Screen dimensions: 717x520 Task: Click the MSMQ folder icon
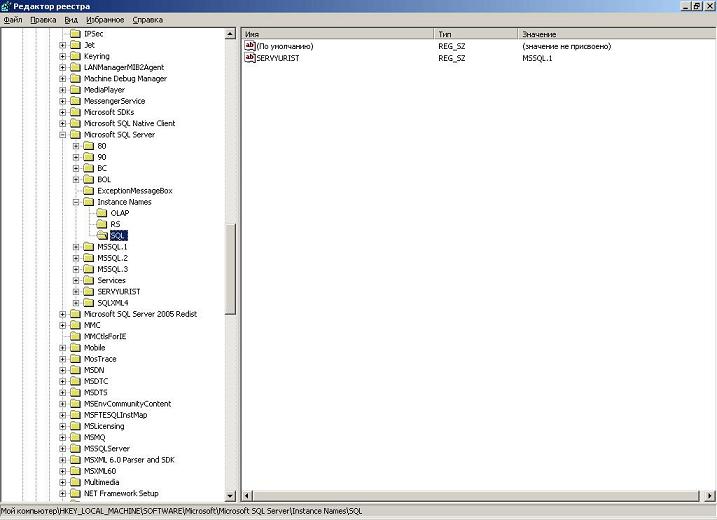click(75, 437)
